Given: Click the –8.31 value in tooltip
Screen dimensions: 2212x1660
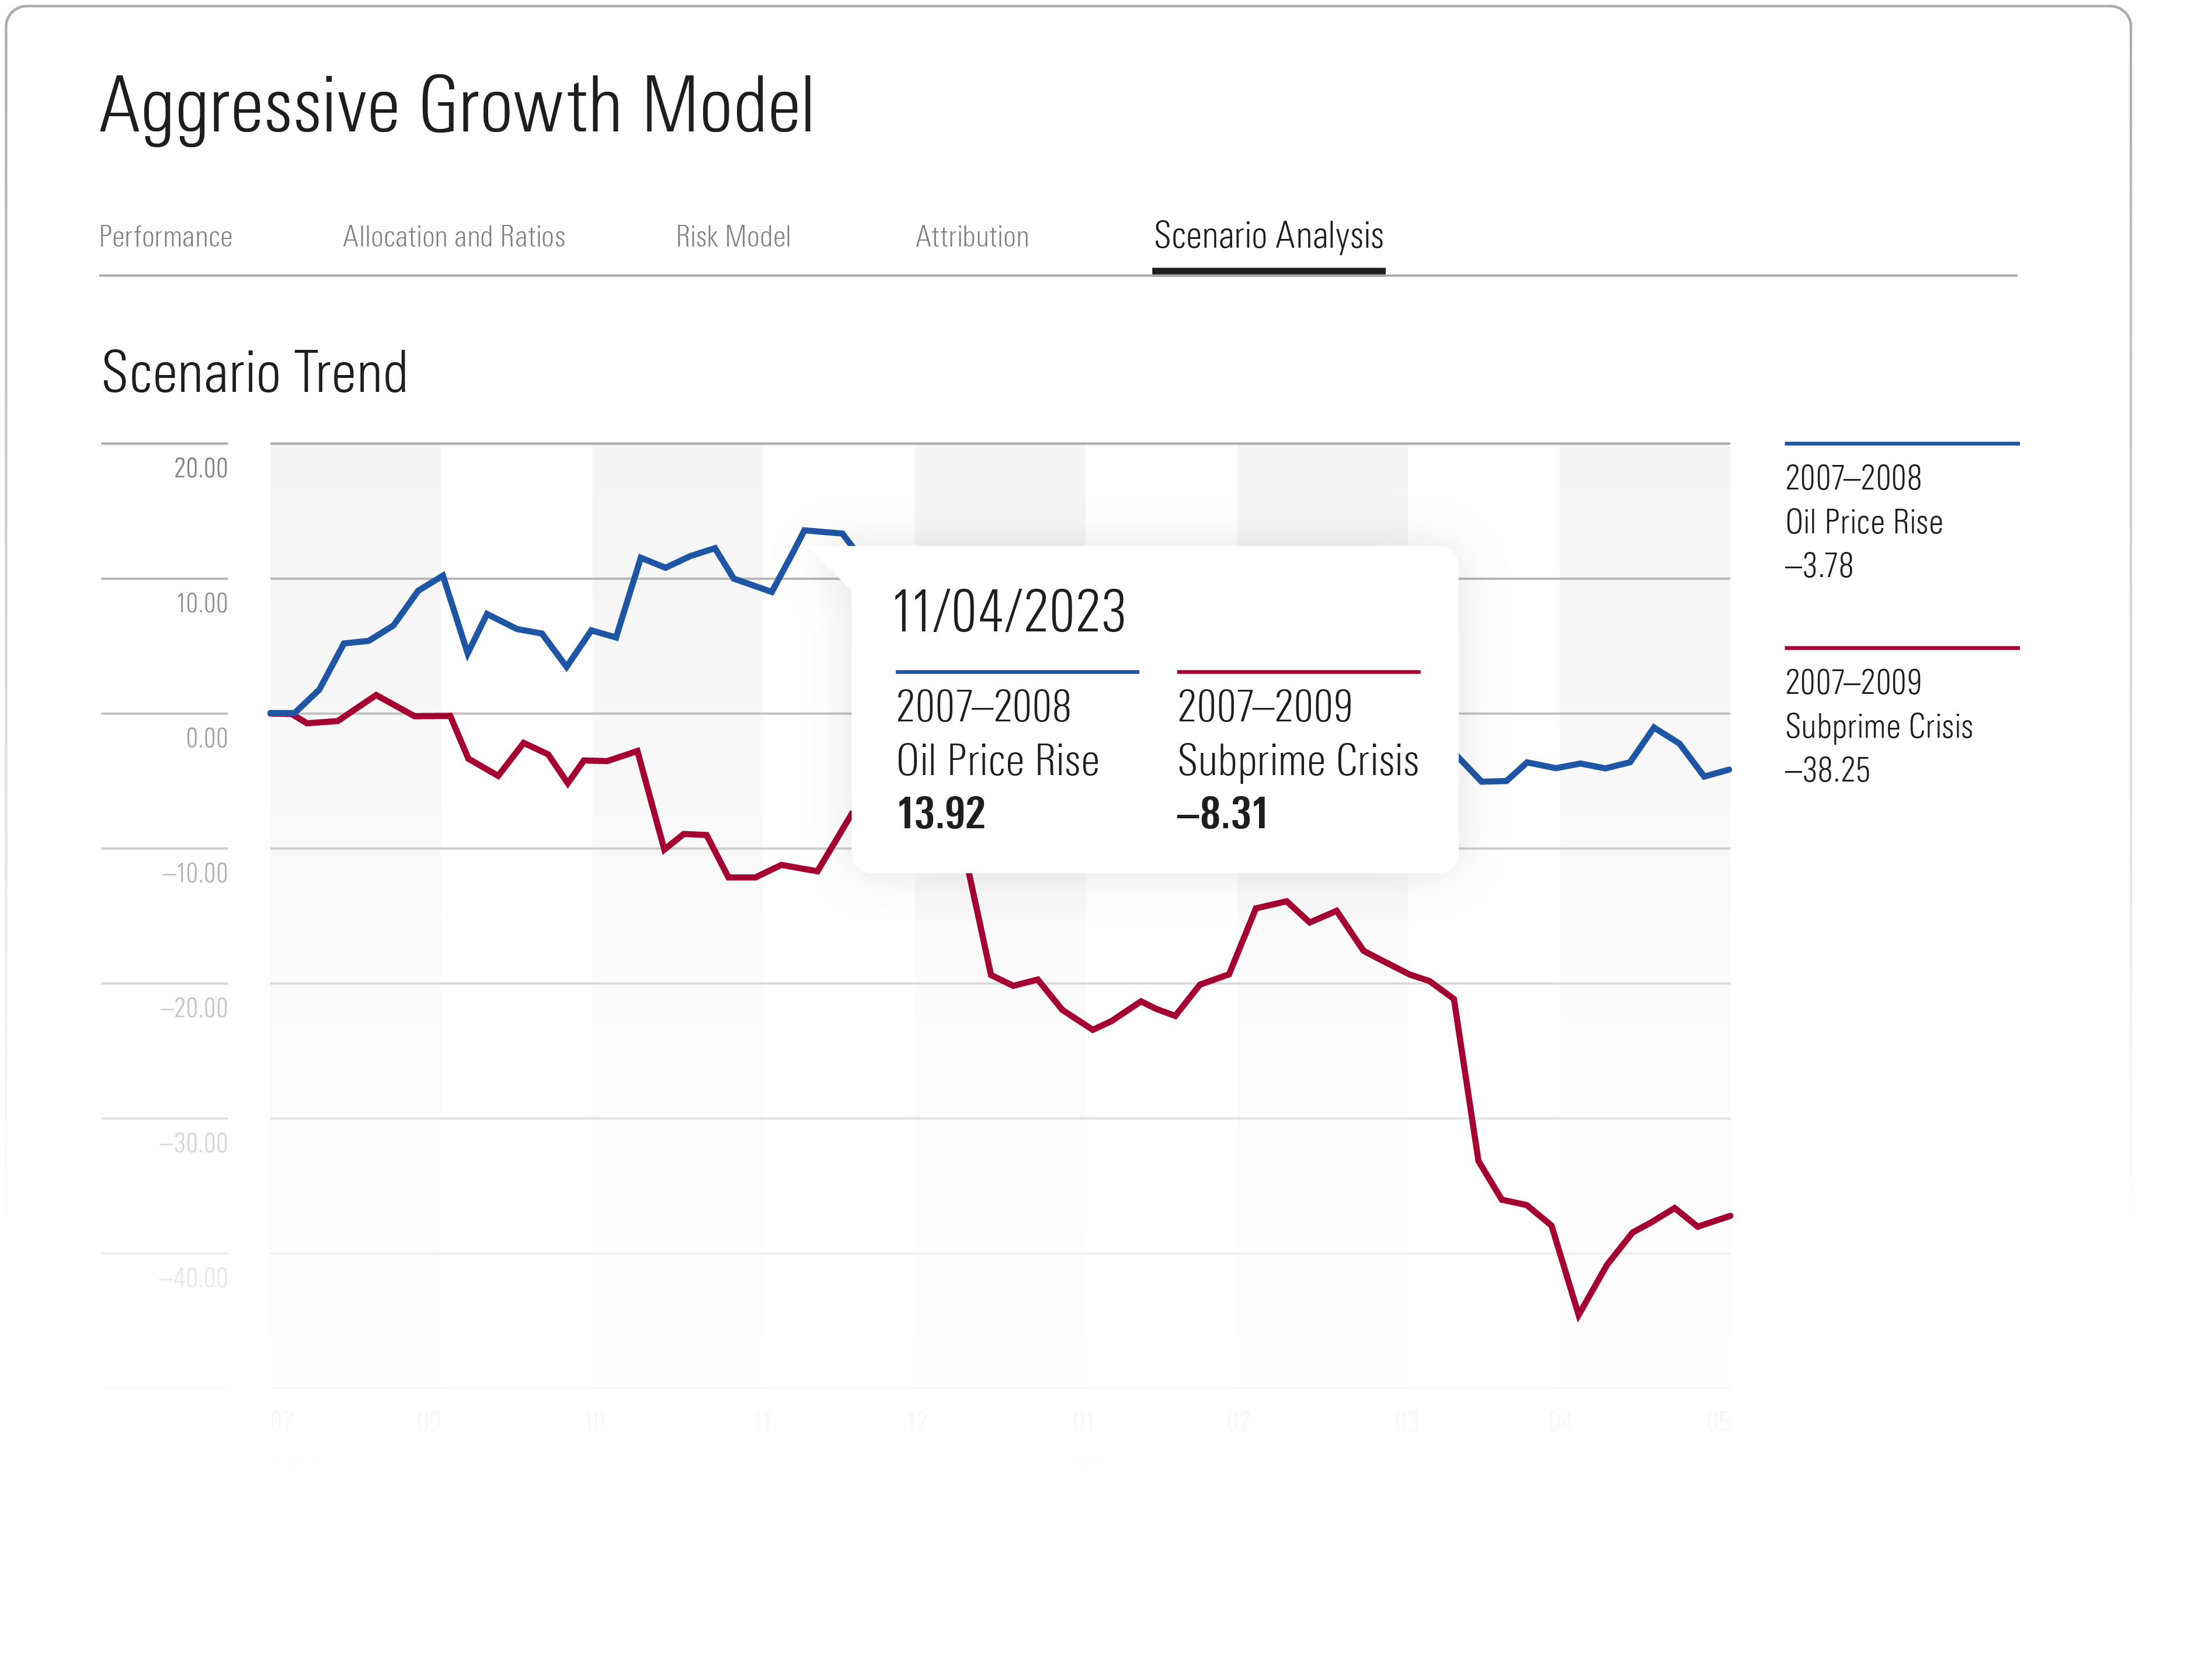Looking at the screenshot, I should (x=1222, y=813).
